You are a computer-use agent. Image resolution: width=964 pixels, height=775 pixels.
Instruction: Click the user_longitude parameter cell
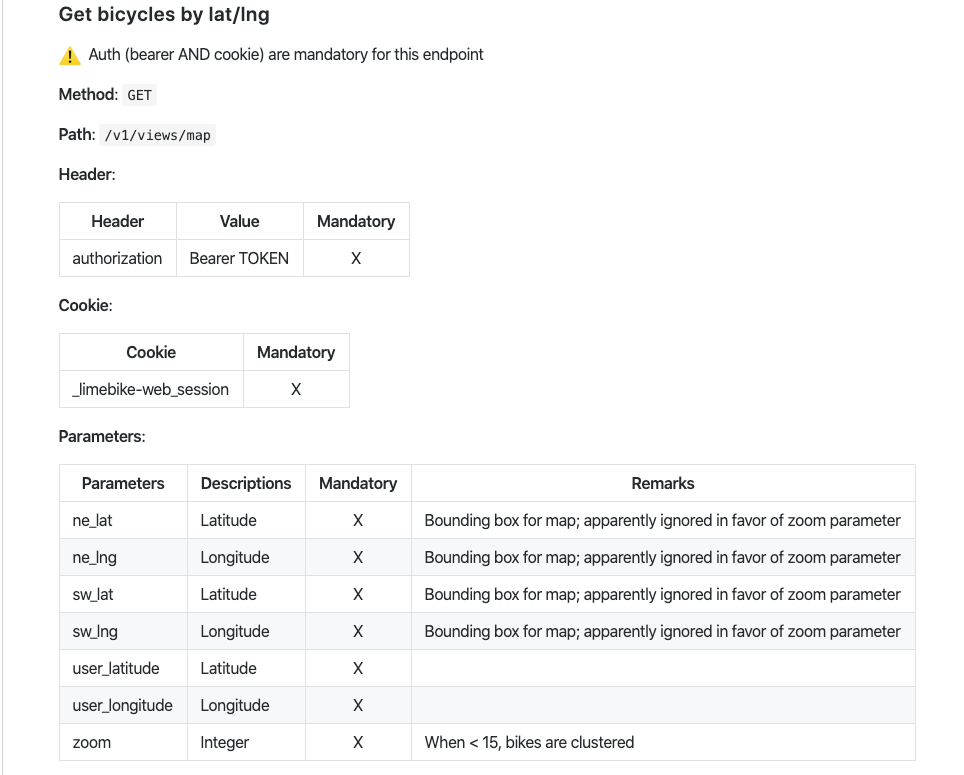(x=122, y=705)
